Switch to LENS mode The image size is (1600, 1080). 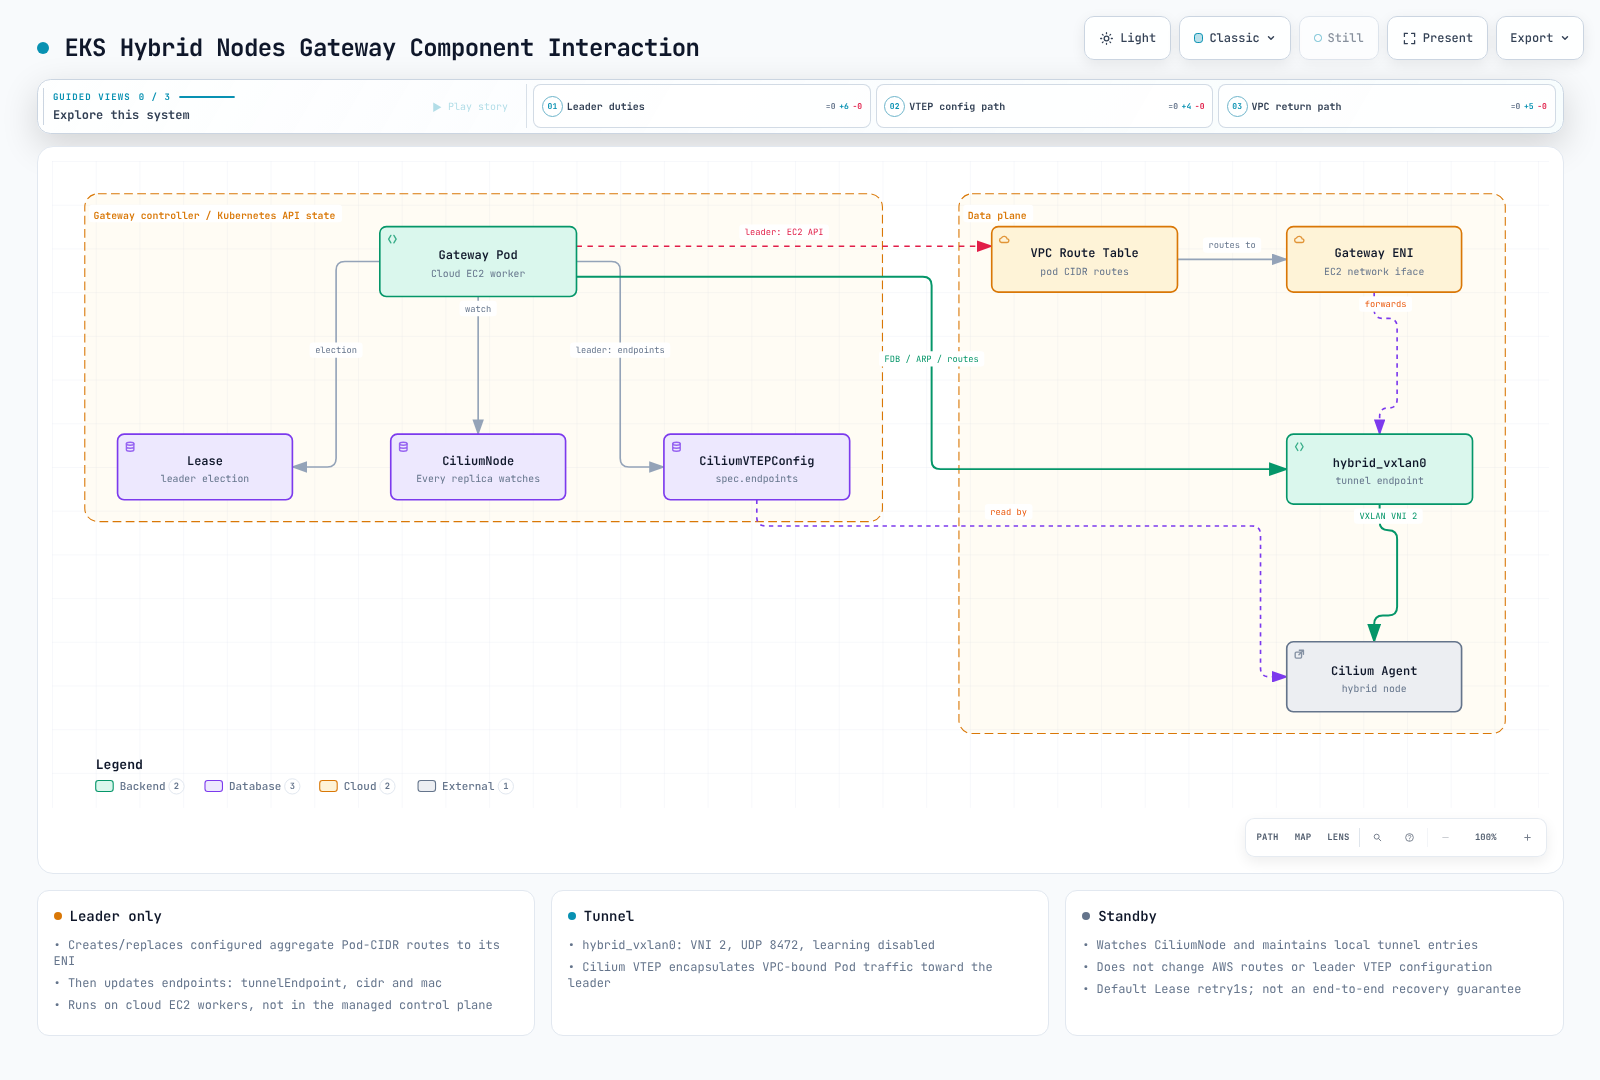point(1338,837)
